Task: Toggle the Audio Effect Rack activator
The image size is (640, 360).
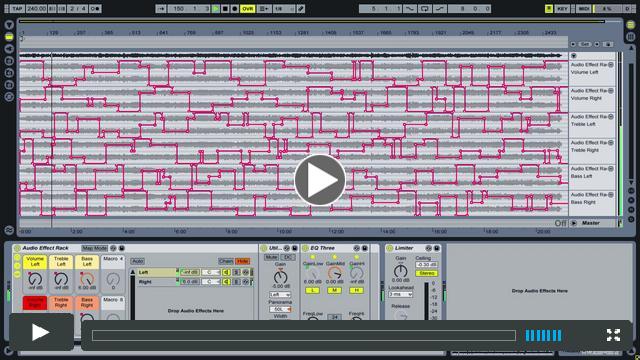Action: [x=17, y=248]
